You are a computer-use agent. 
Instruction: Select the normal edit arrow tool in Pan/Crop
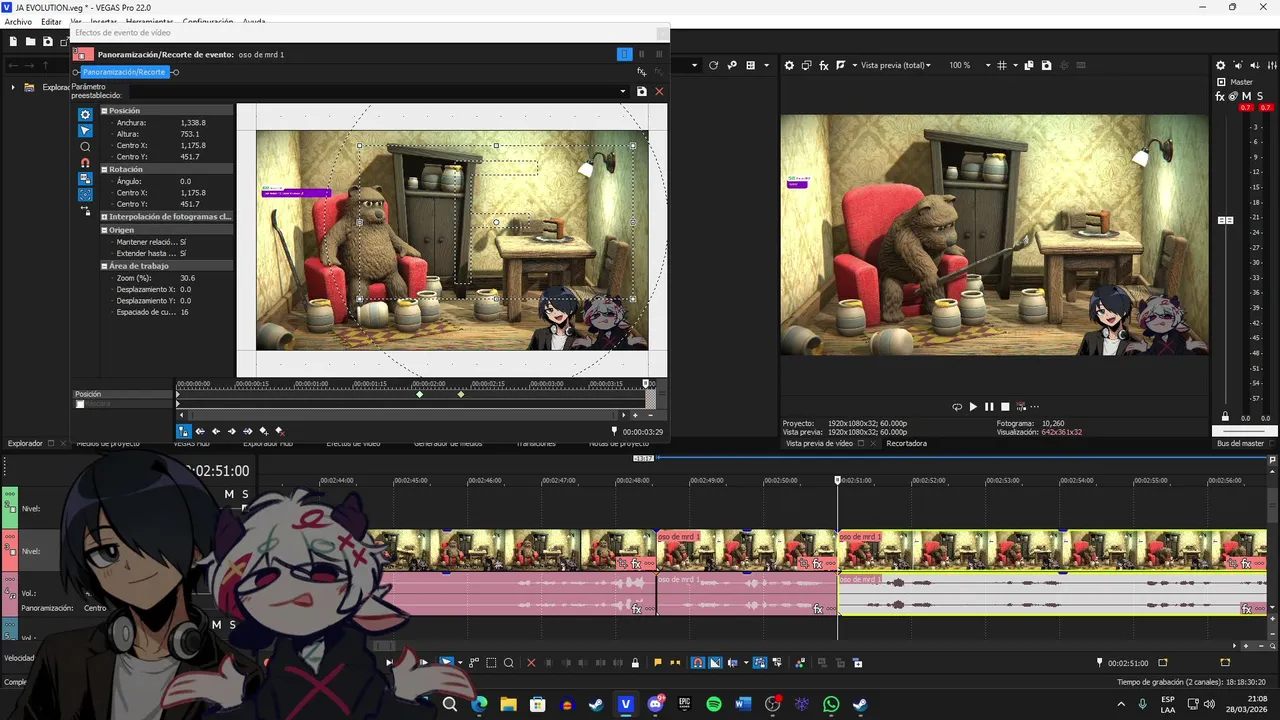click(x=85, y=131)
